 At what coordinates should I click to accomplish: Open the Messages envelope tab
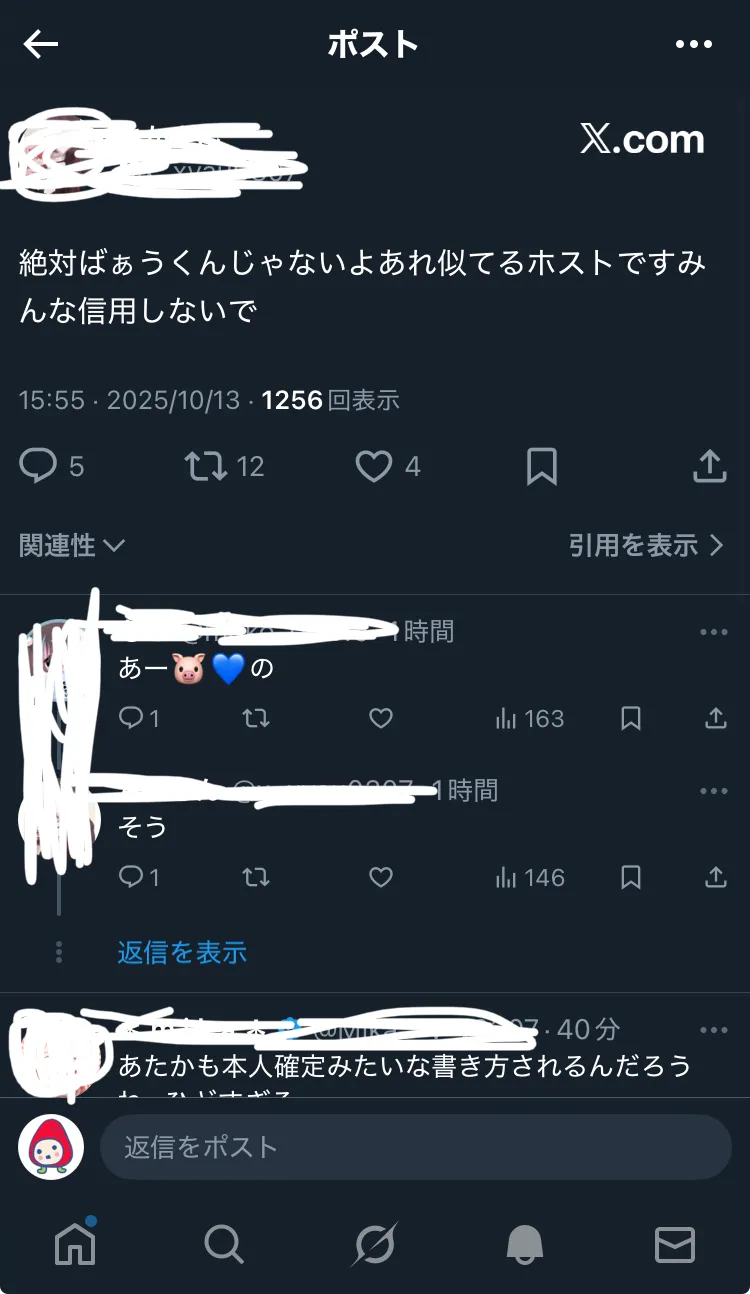point(674,1244)
